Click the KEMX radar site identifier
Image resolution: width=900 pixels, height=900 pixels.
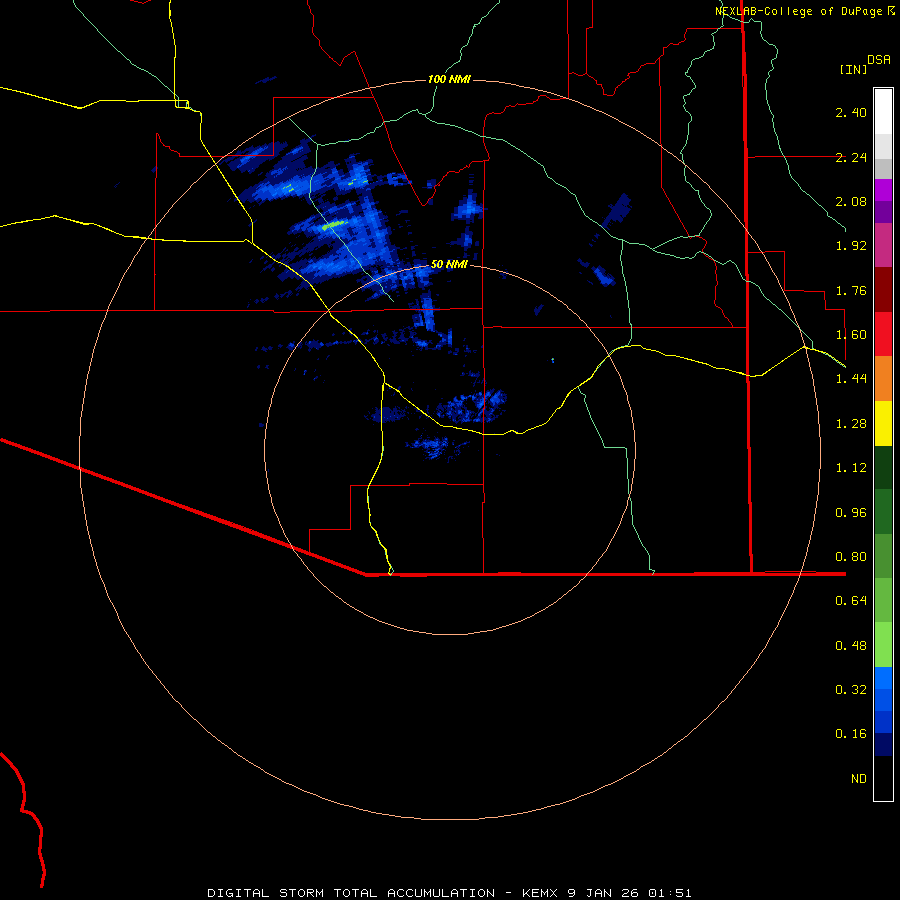pyautogui.click(x=540, y=893)
